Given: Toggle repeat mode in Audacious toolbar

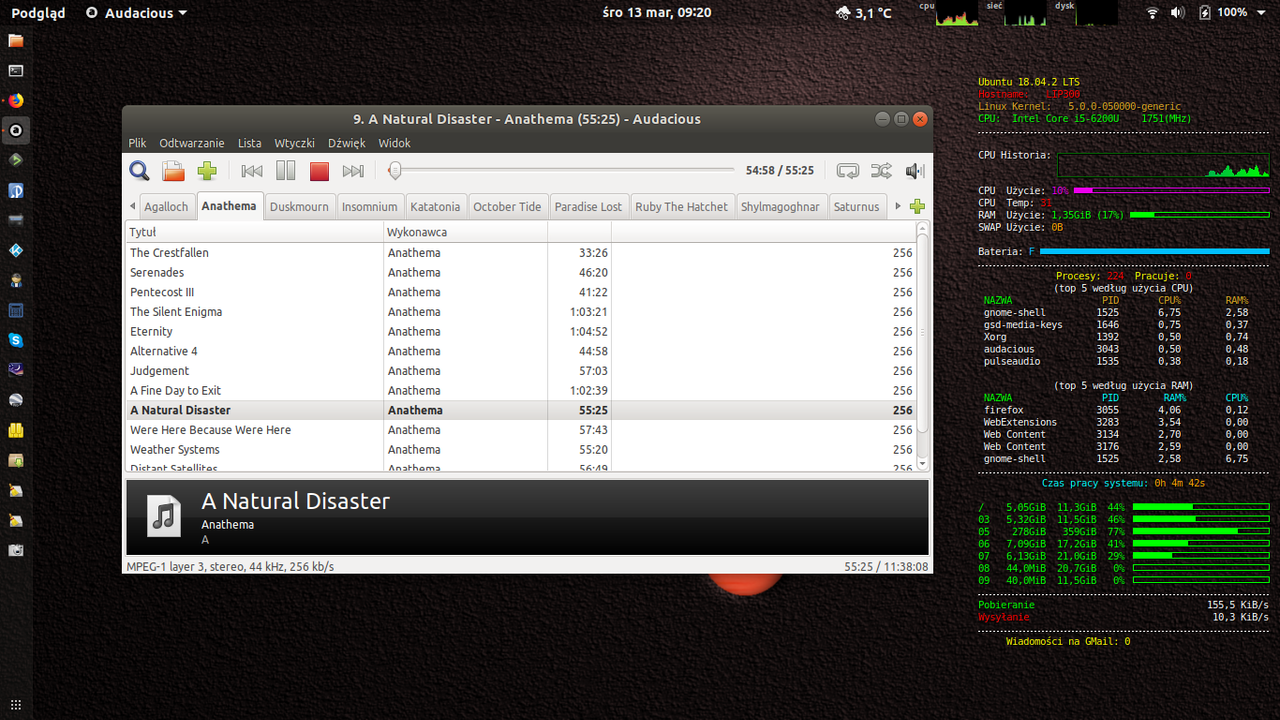Looking at the screenshot, I should pyautogui.click(x=848, y=171).
